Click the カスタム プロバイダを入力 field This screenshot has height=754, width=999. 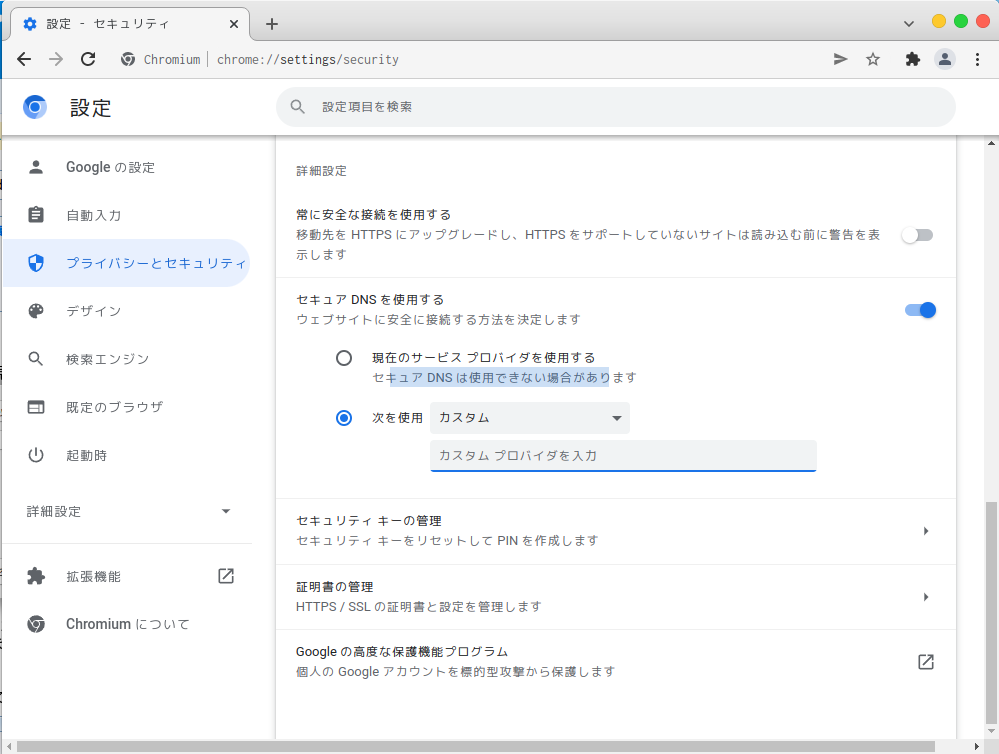(623, 456)
